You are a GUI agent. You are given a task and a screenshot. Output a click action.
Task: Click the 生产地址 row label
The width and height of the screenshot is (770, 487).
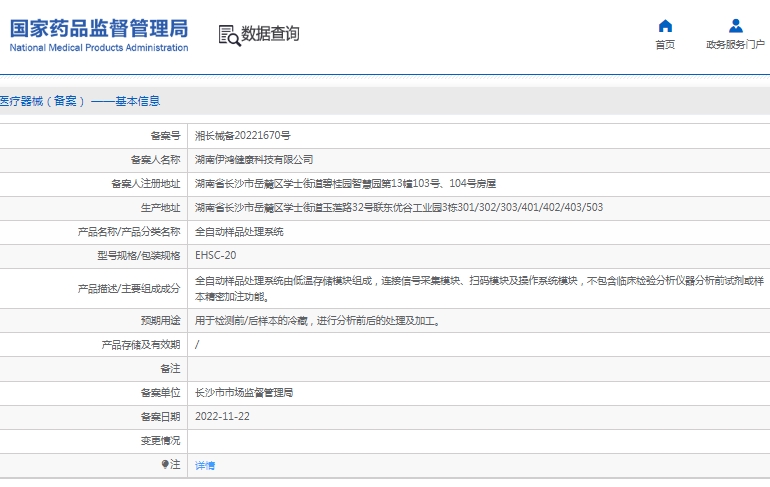point(161,208)
